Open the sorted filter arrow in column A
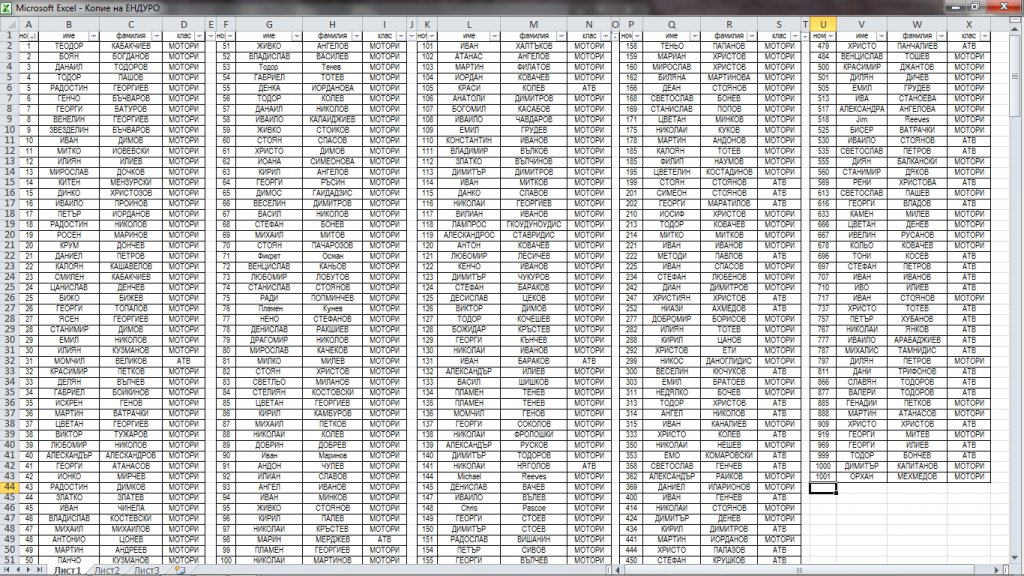The width and height of the screenshot is (1024, 576). [33, 36]
